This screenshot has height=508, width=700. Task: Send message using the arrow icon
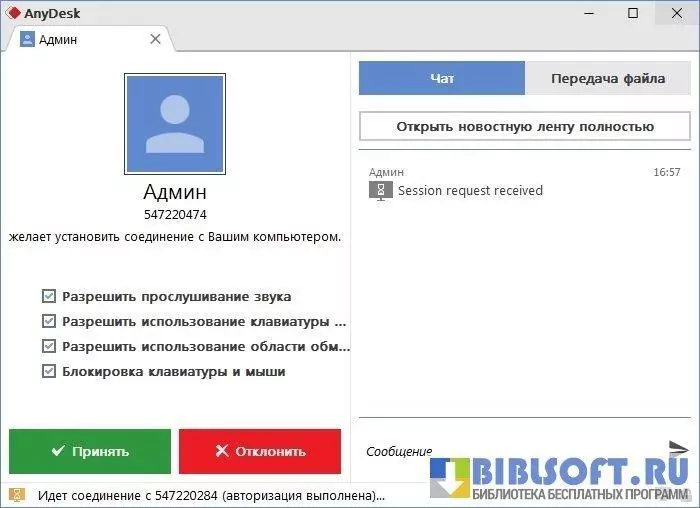678,447
